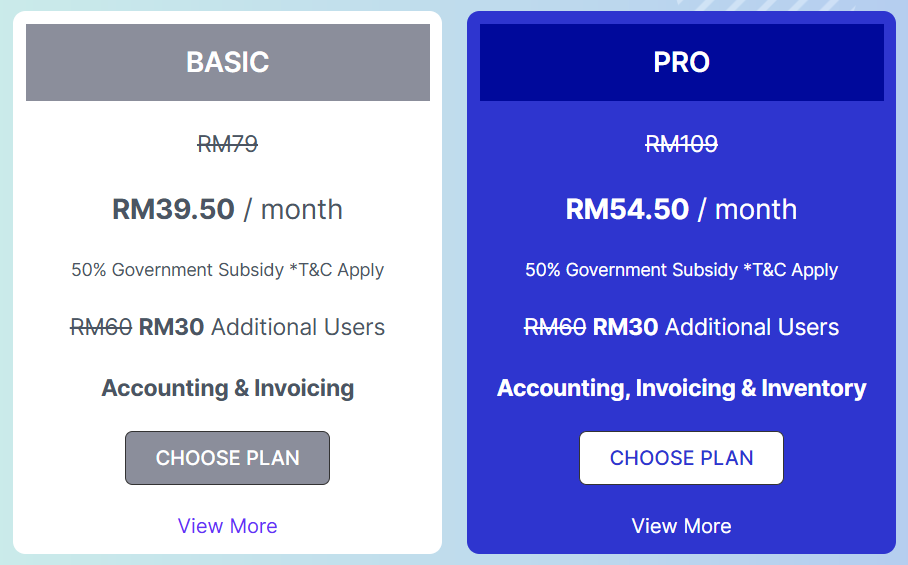Open View More under the Pro plan
This screenshot has width=908, height=565.
(x=681, y=526)
